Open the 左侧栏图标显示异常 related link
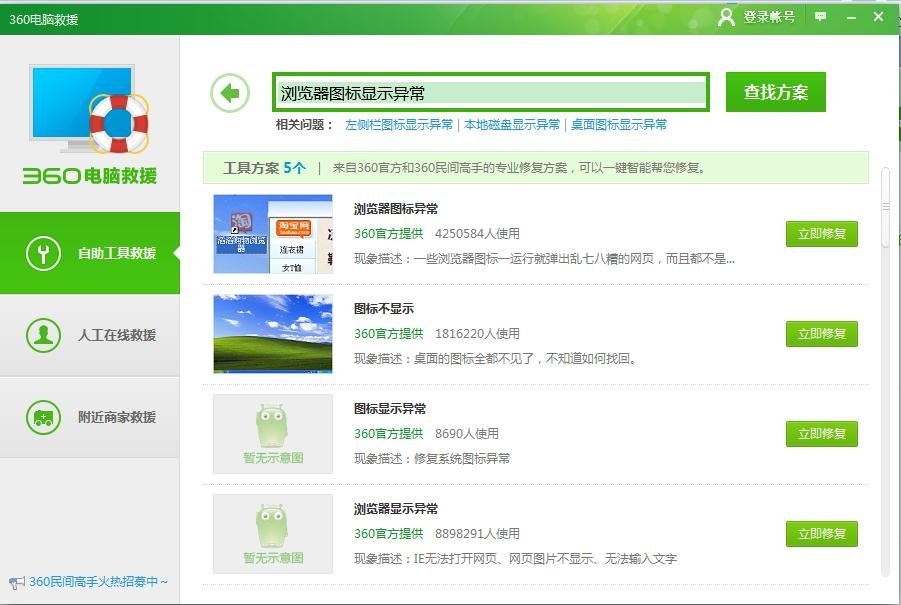Screen dimensions: 901x605 click(x=398, y=126)
